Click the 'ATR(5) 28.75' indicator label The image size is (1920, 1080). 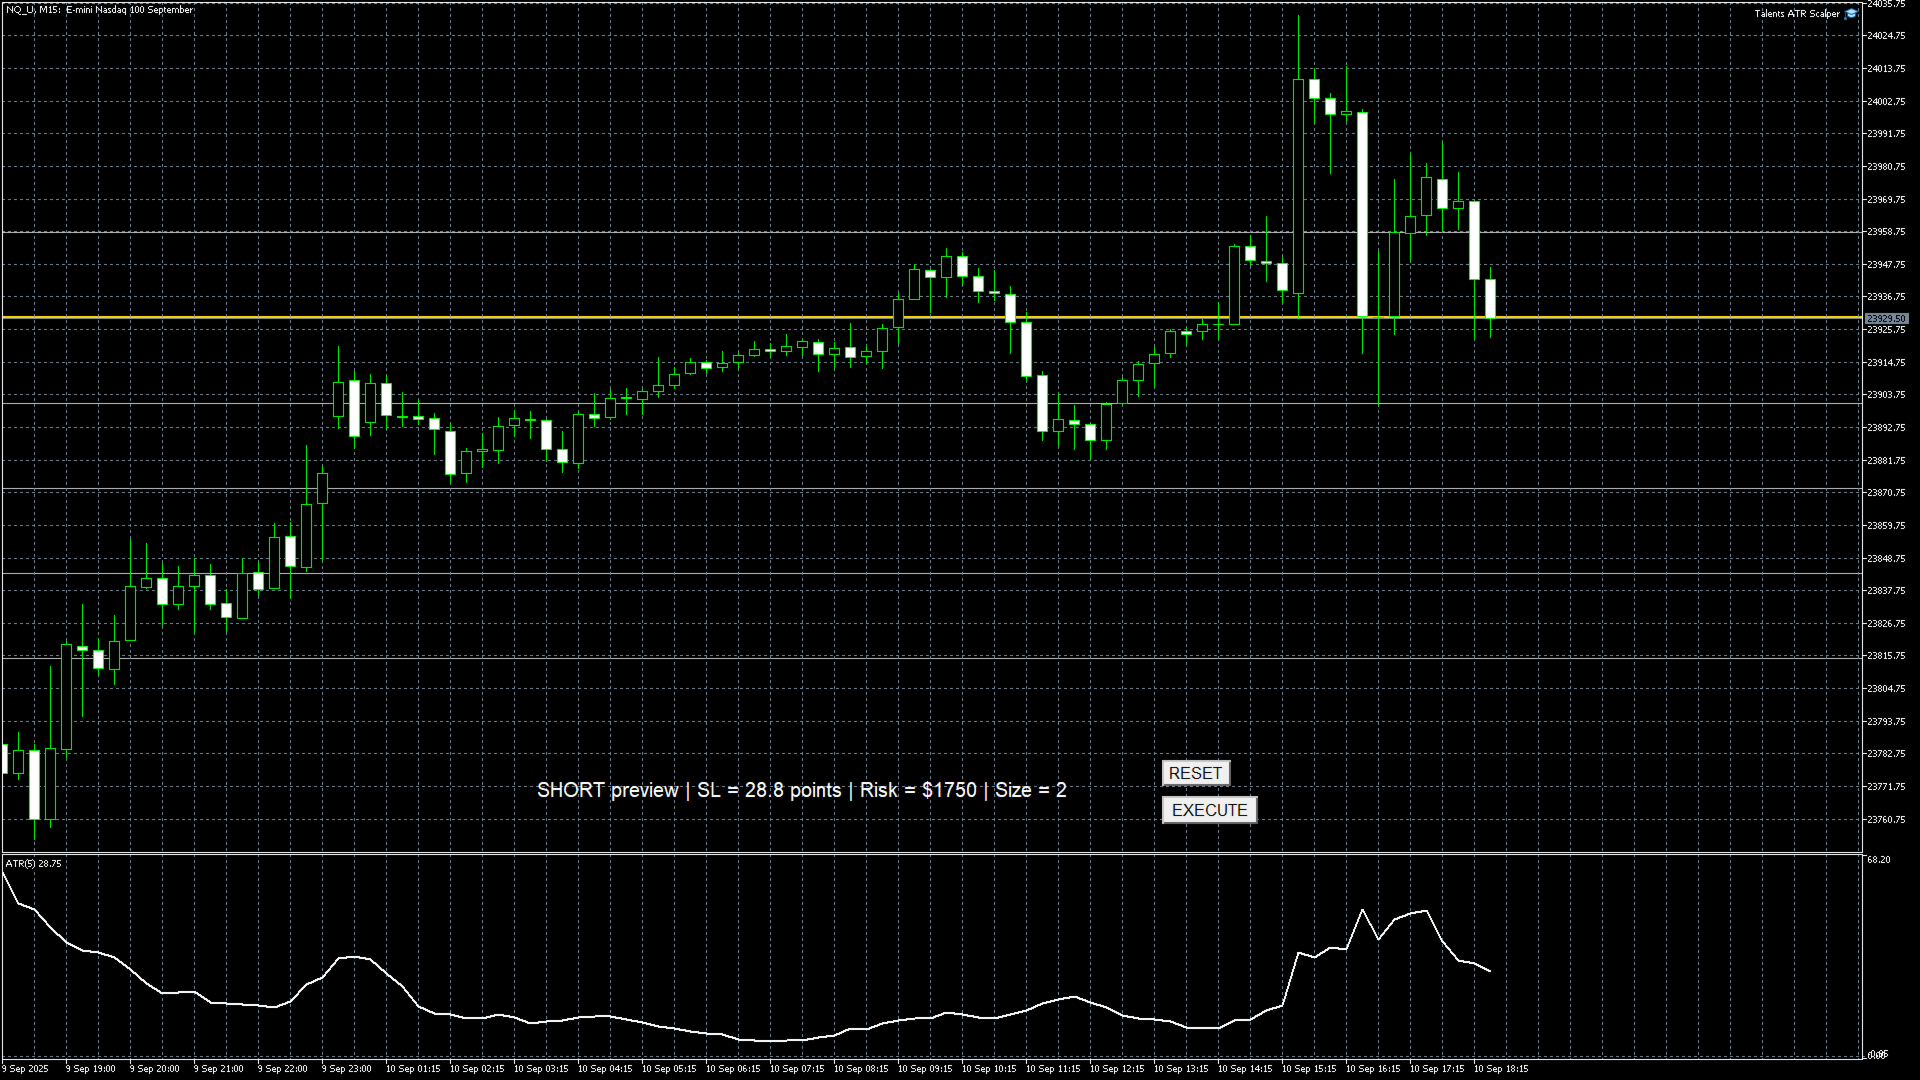pyautogui.click(x=34, y=863)
